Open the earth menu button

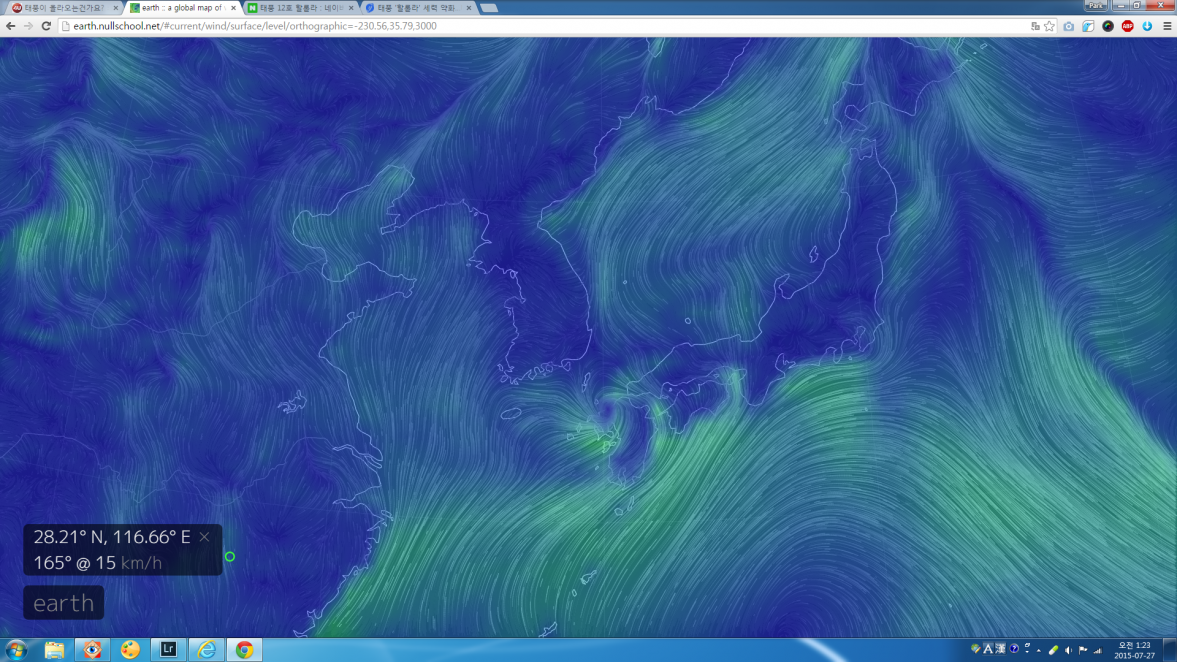point(64,603)
